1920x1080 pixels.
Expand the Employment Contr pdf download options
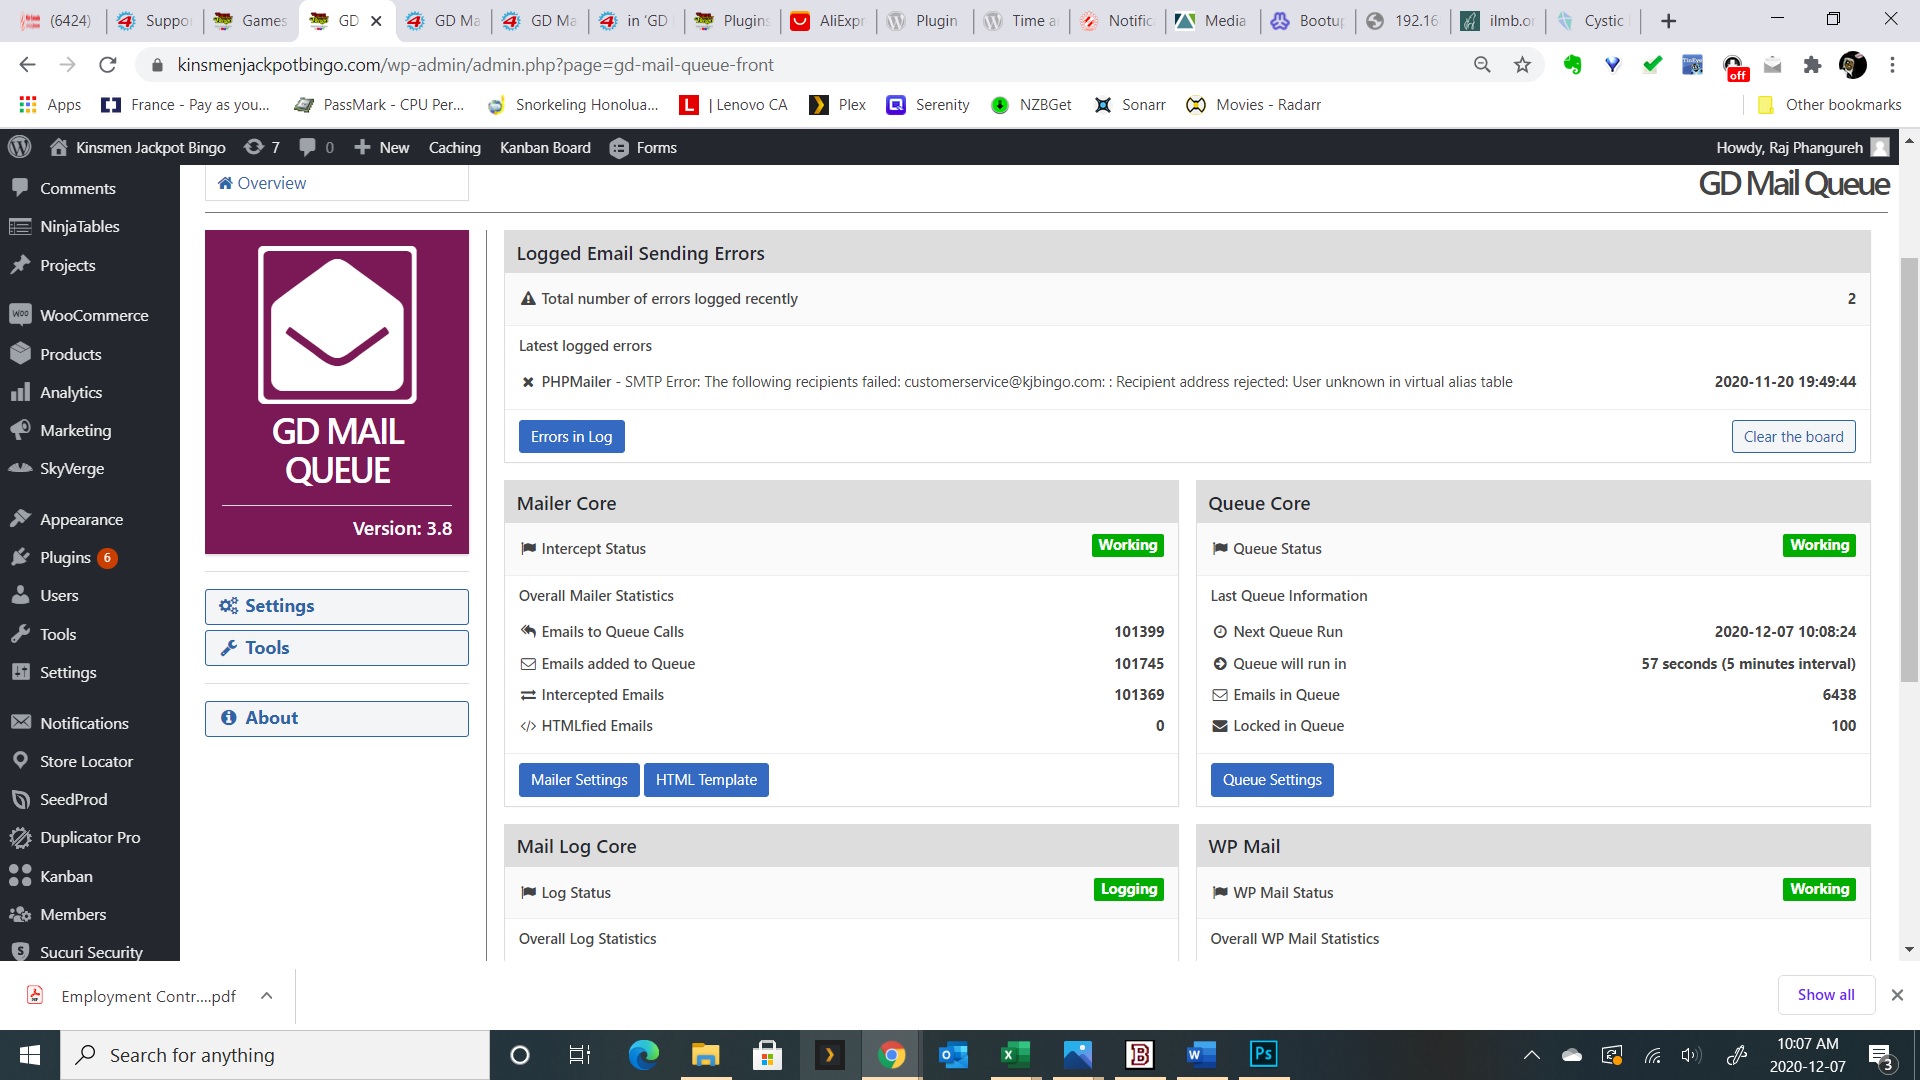point(266,996)
